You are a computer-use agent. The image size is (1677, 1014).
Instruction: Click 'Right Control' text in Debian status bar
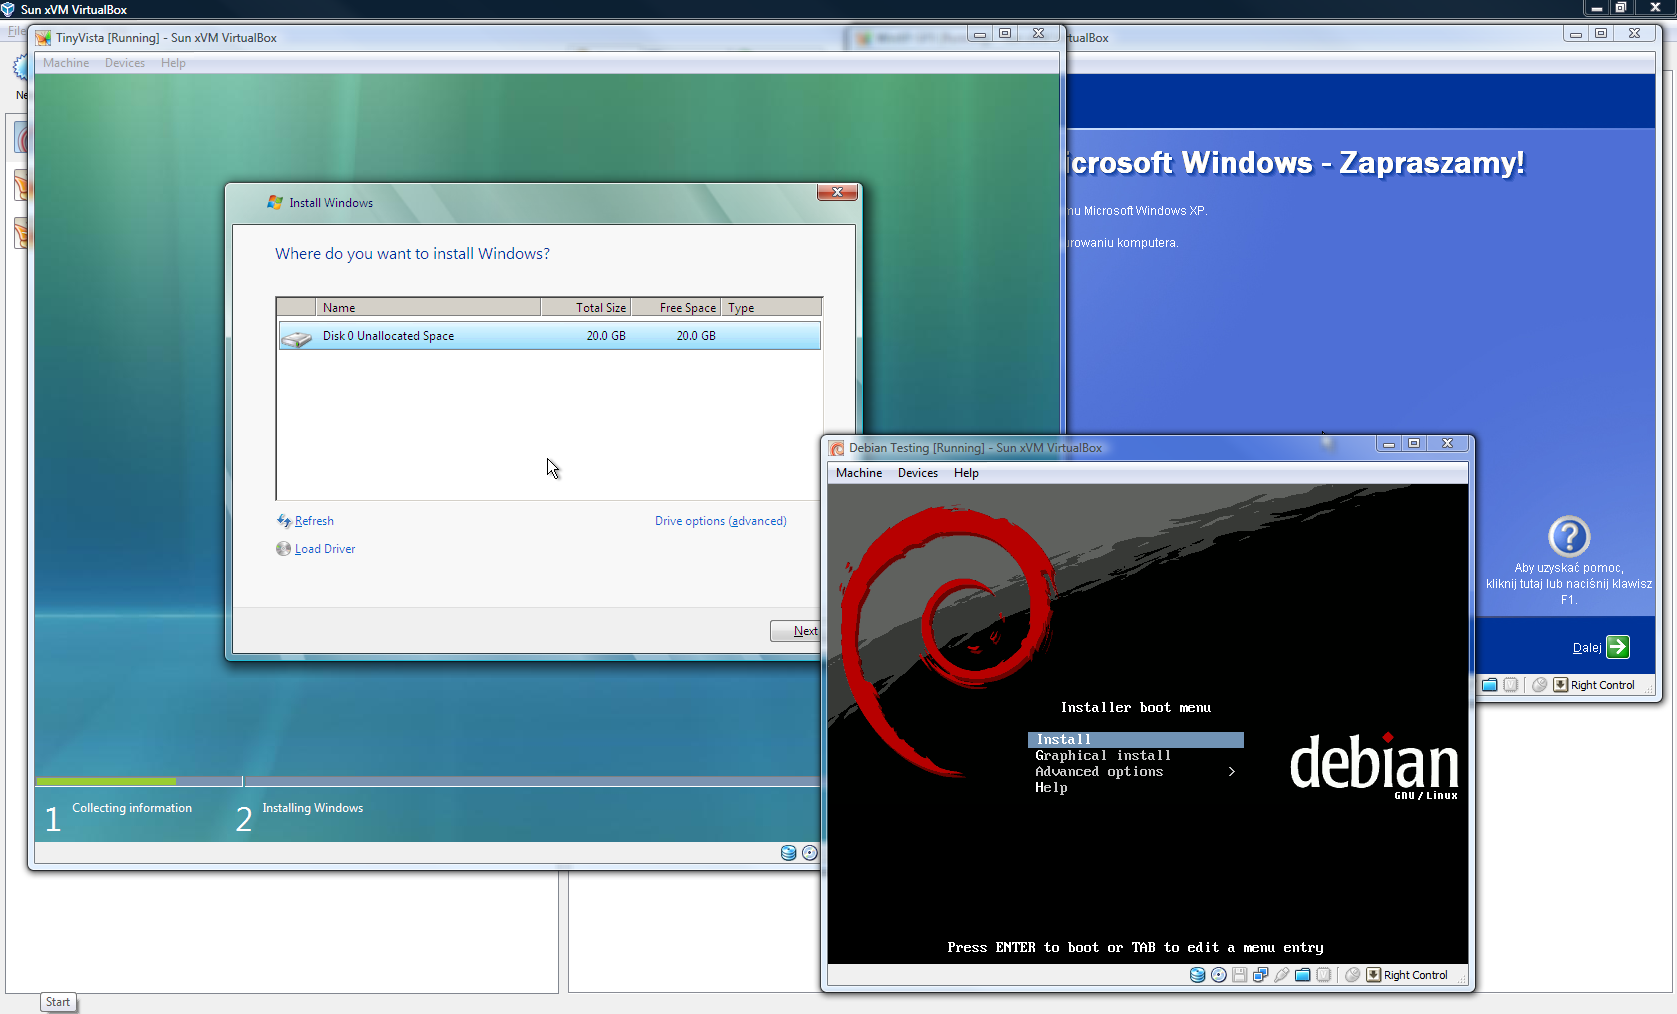(x=1416, y=975)
